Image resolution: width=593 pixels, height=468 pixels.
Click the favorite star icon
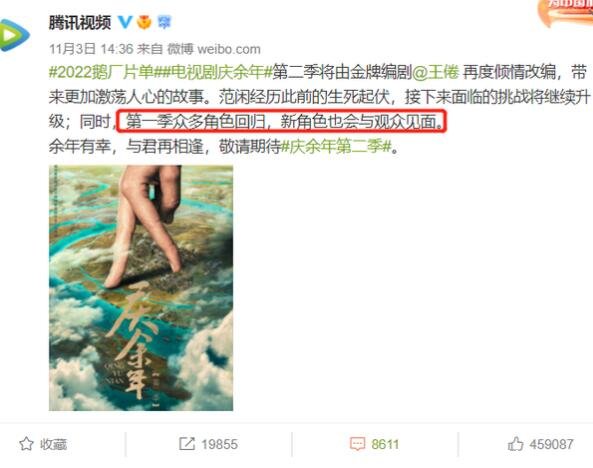[x=26, y=444]
